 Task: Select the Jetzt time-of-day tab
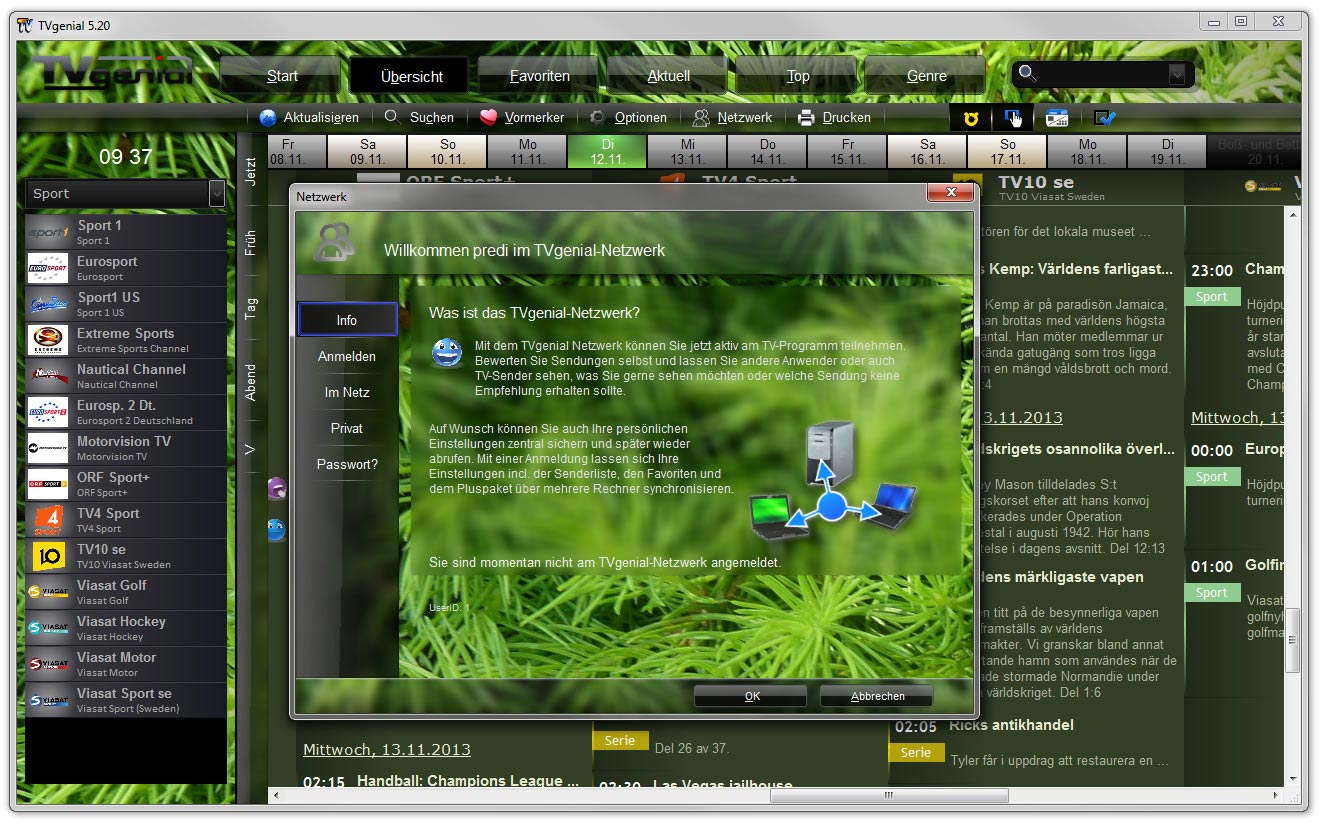251,171
